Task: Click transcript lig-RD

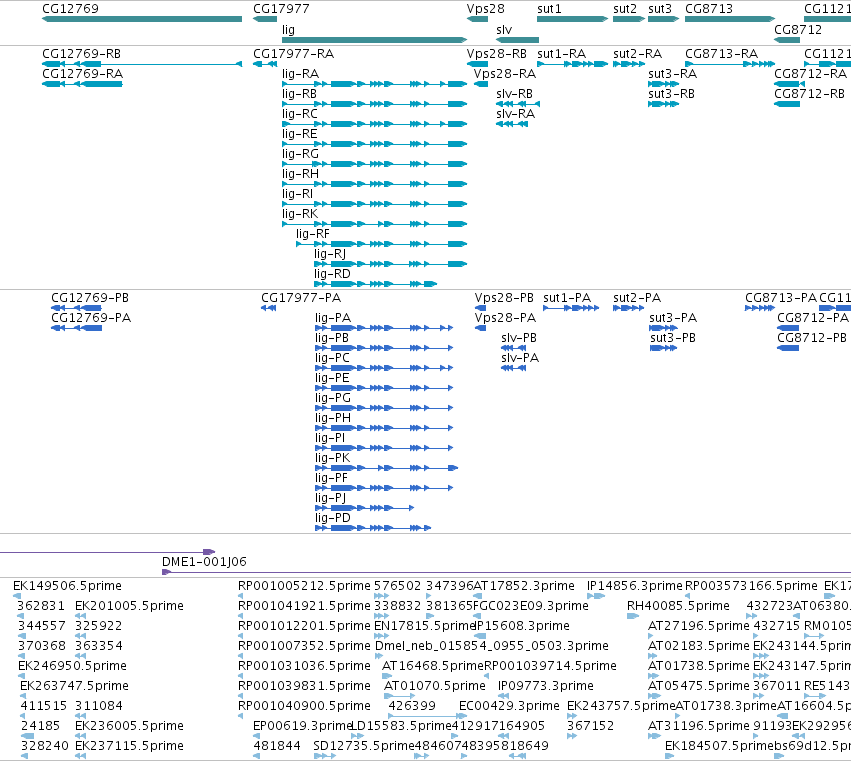Action: [x=376, y=284]
